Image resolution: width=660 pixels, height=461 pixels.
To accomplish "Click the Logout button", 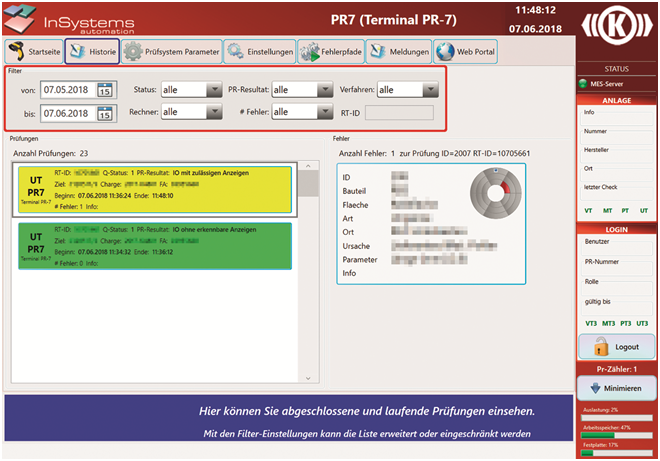I will click(617, 346).
